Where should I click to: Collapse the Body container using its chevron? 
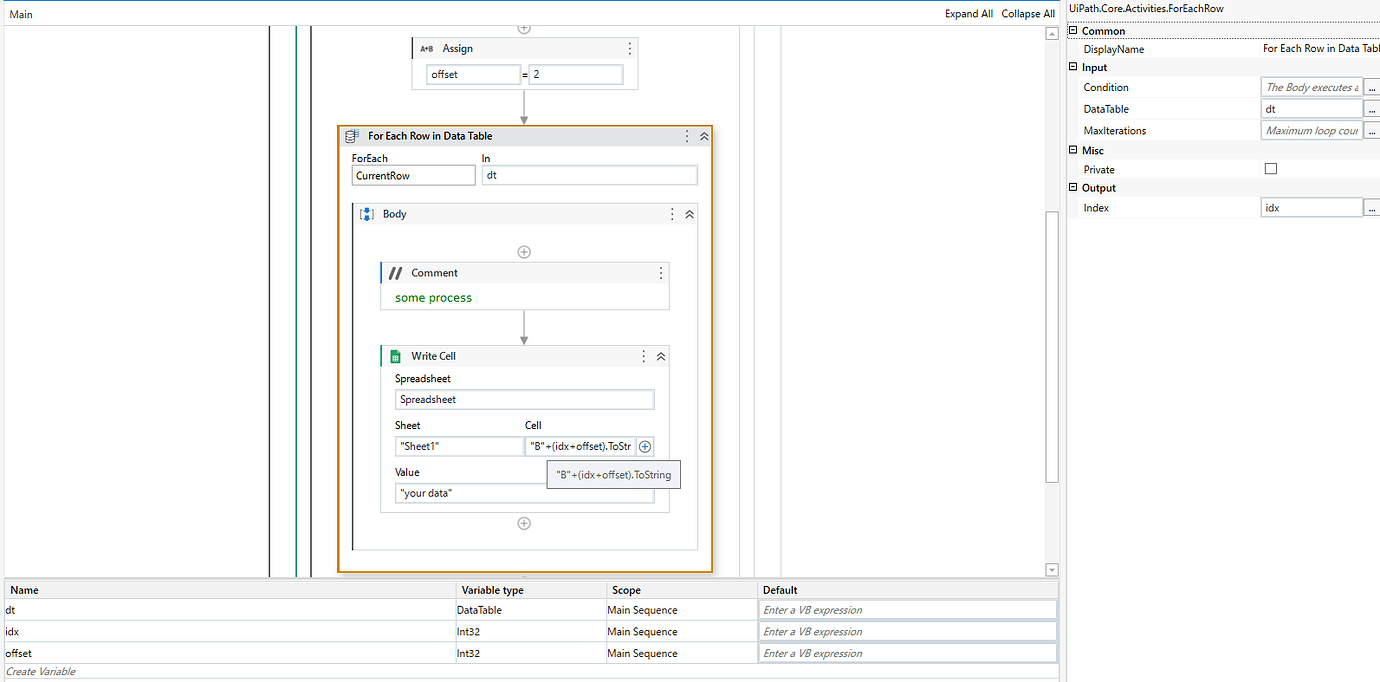click(x=688, y=213)
